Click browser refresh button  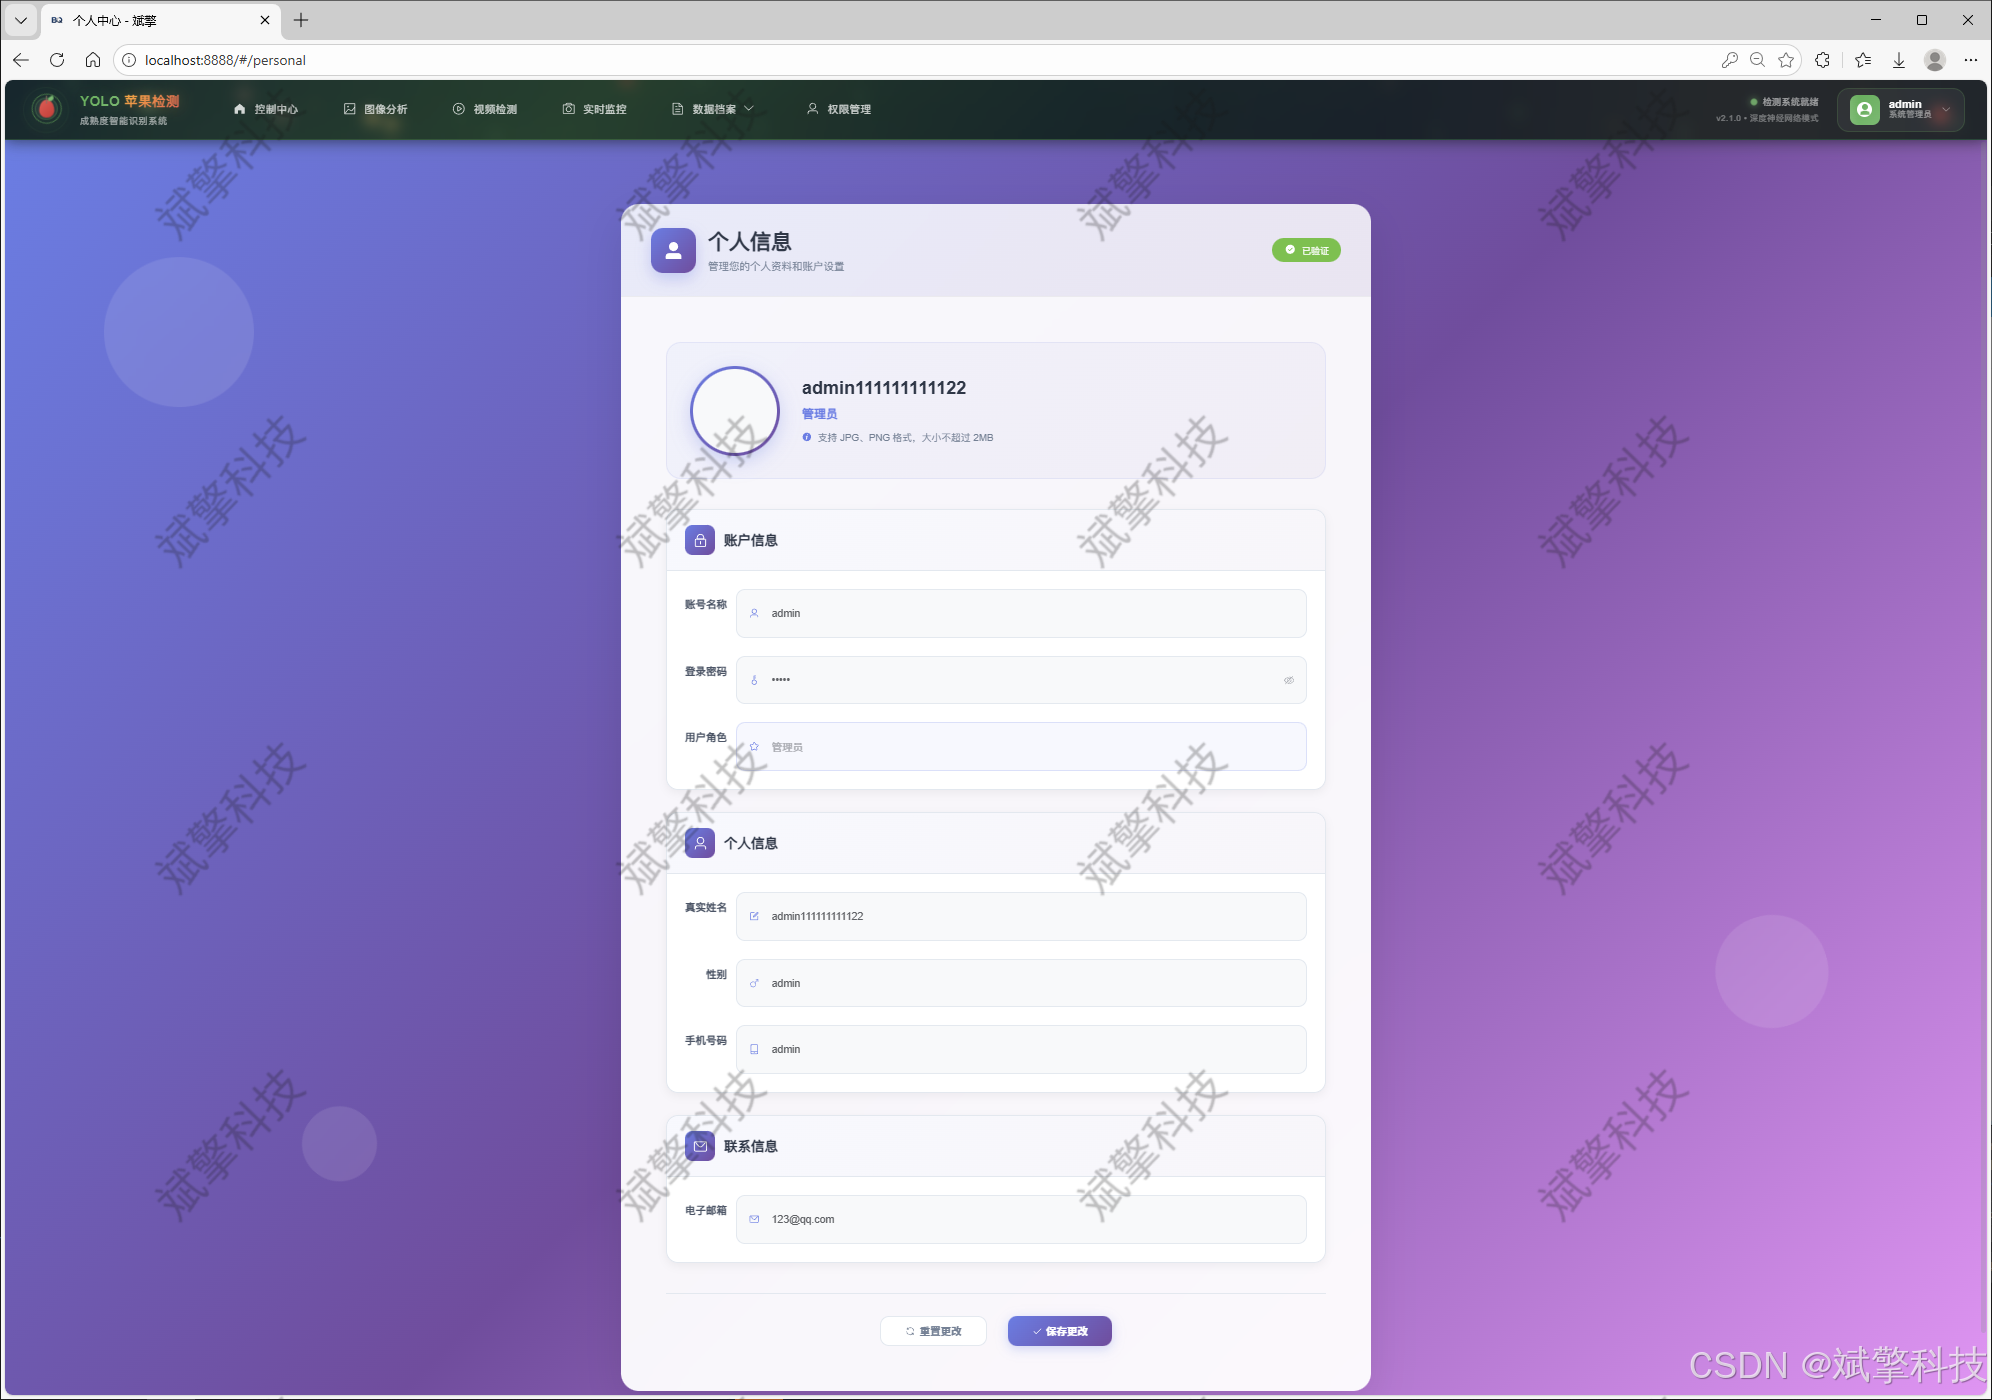tap(57, 60)
